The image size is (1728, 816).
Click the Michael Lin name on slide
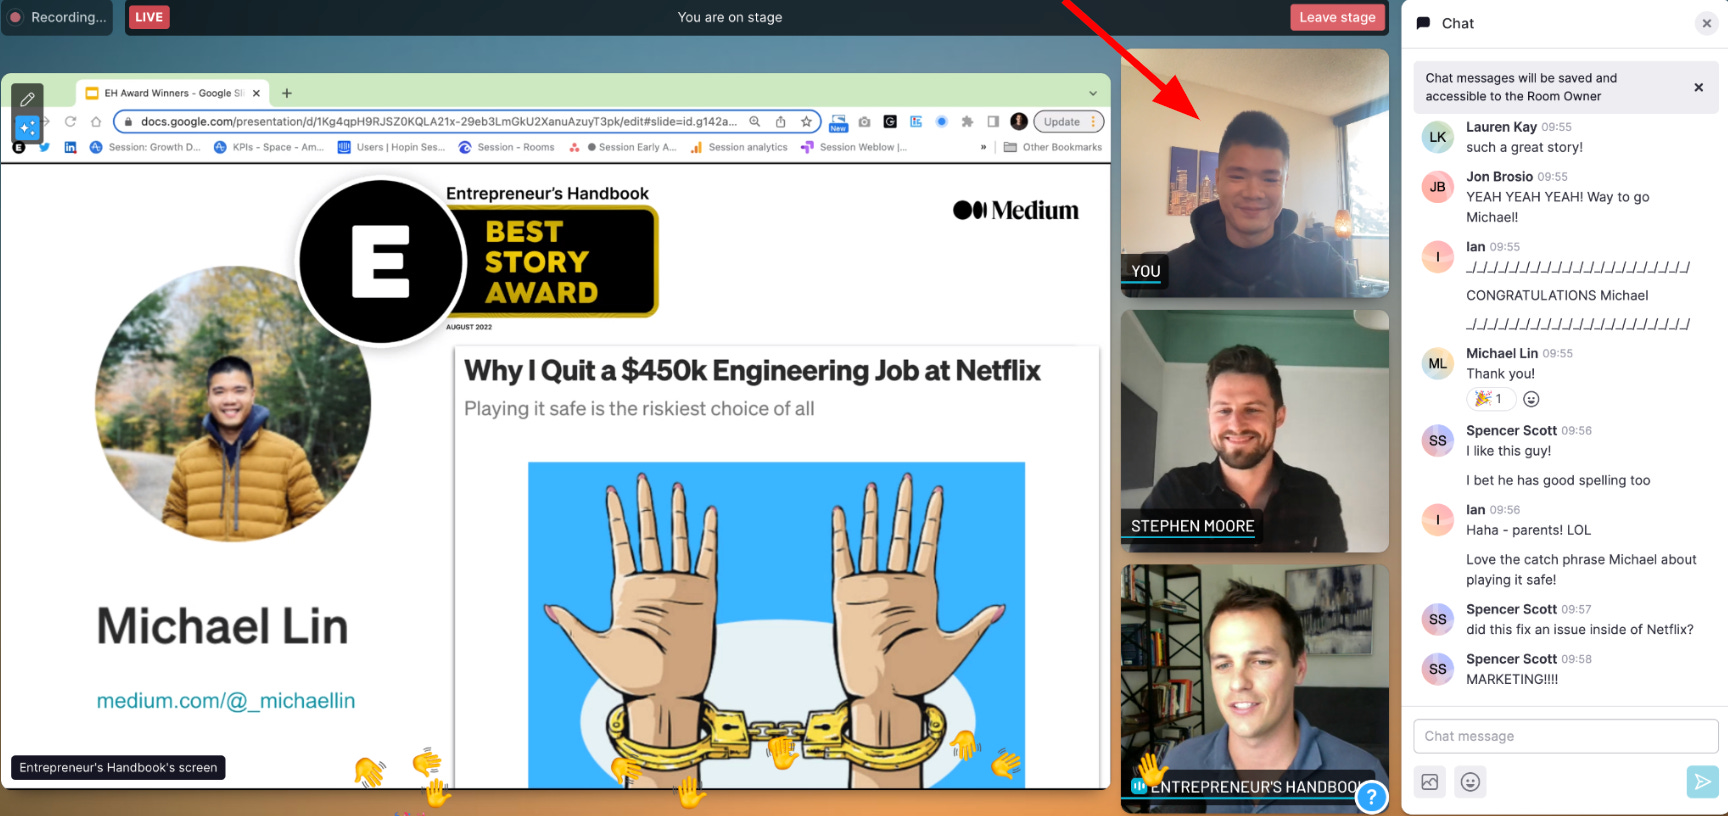pyautogui.click(x=223, y=627)
